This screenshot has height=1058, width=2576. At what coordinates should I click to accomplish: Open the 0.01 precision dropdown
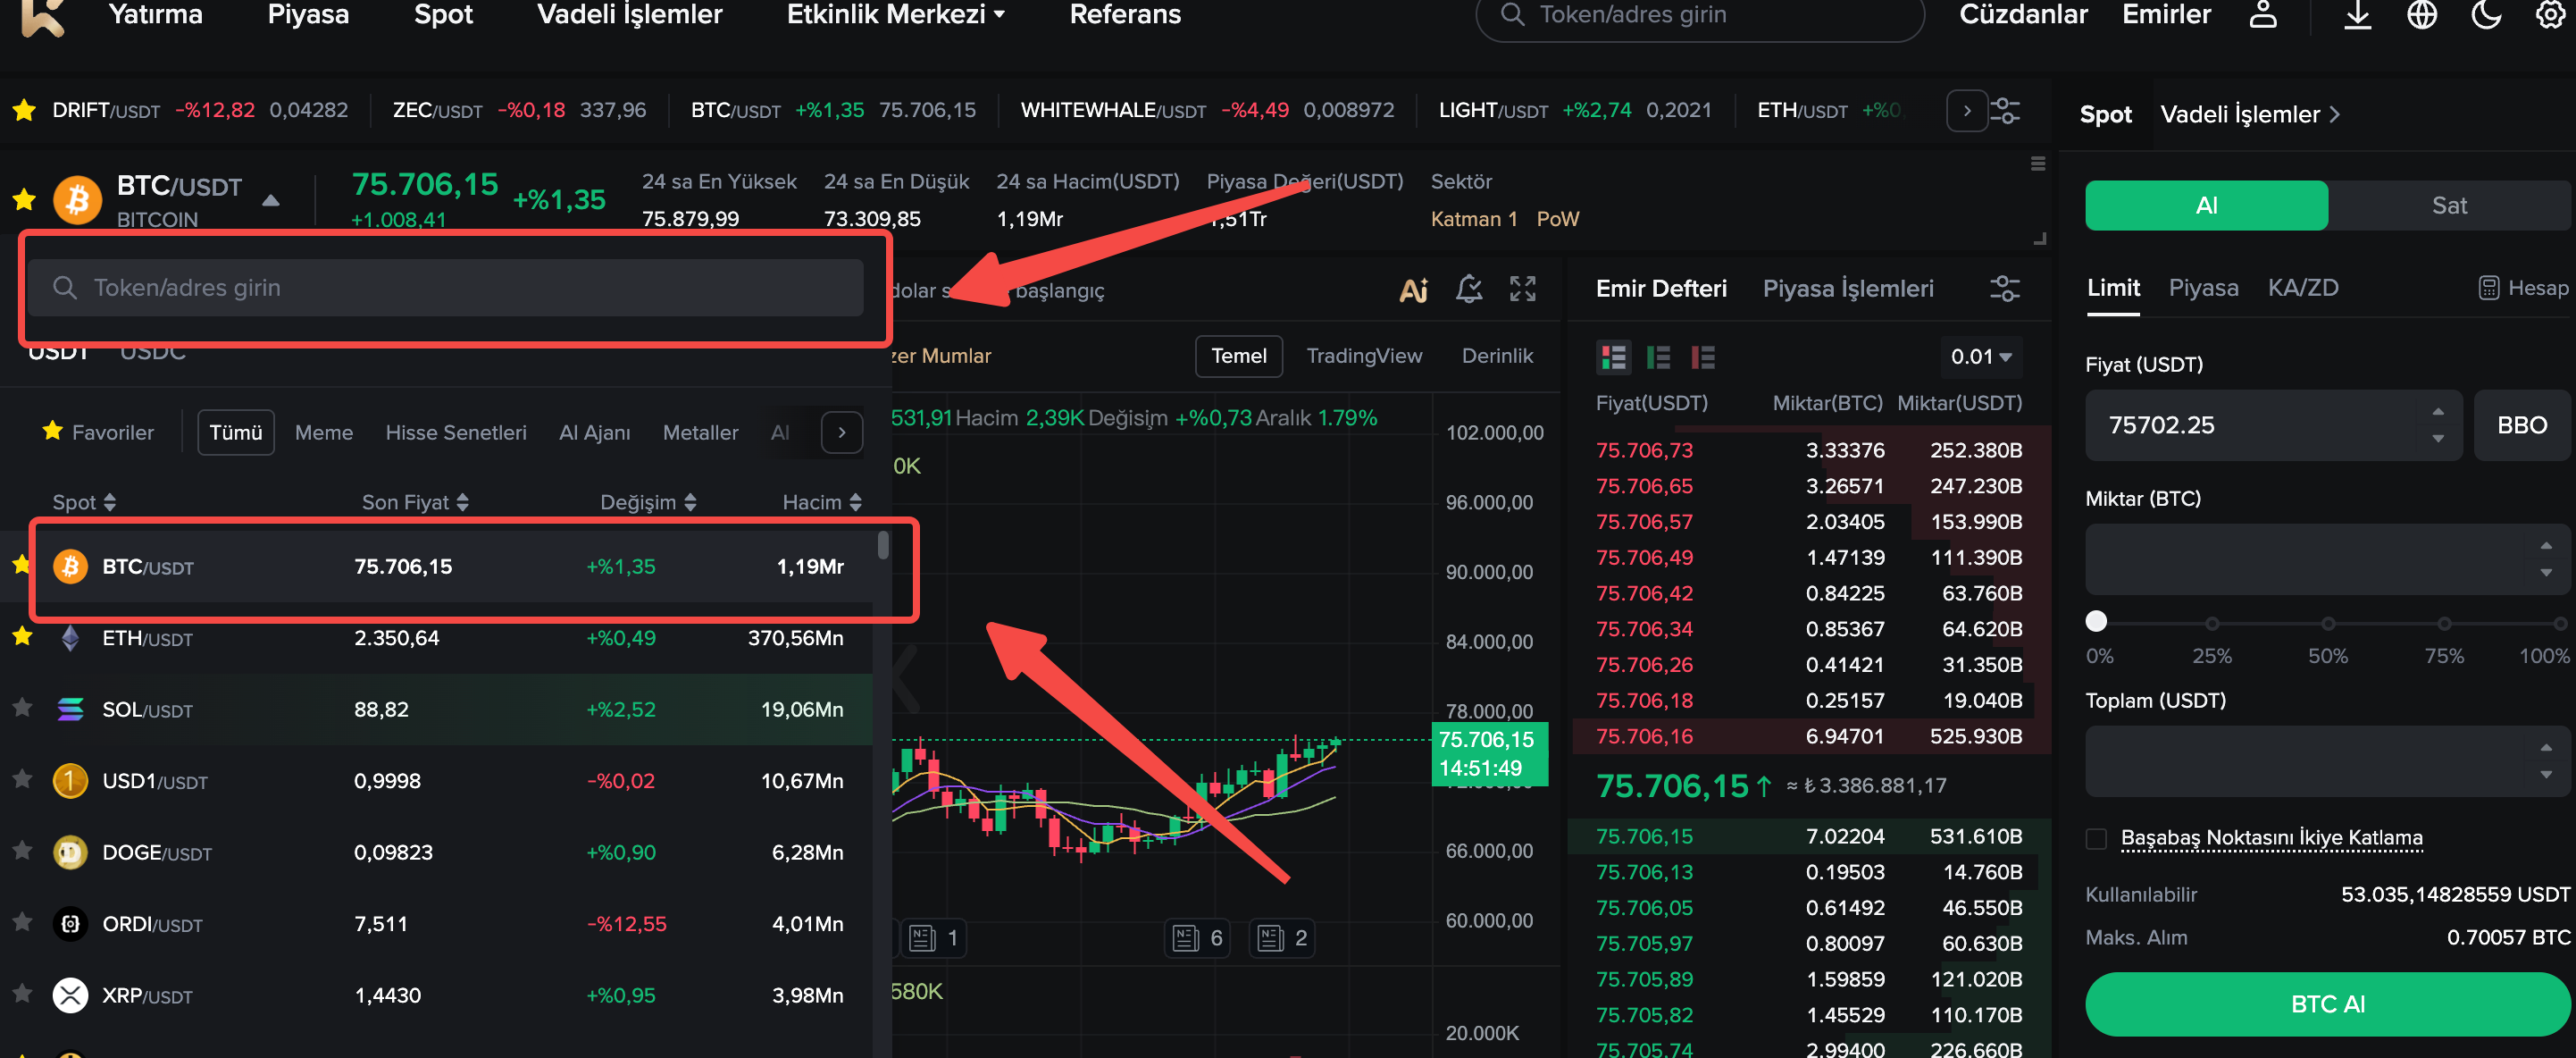pyautogui.click(x=1980, y=357)
